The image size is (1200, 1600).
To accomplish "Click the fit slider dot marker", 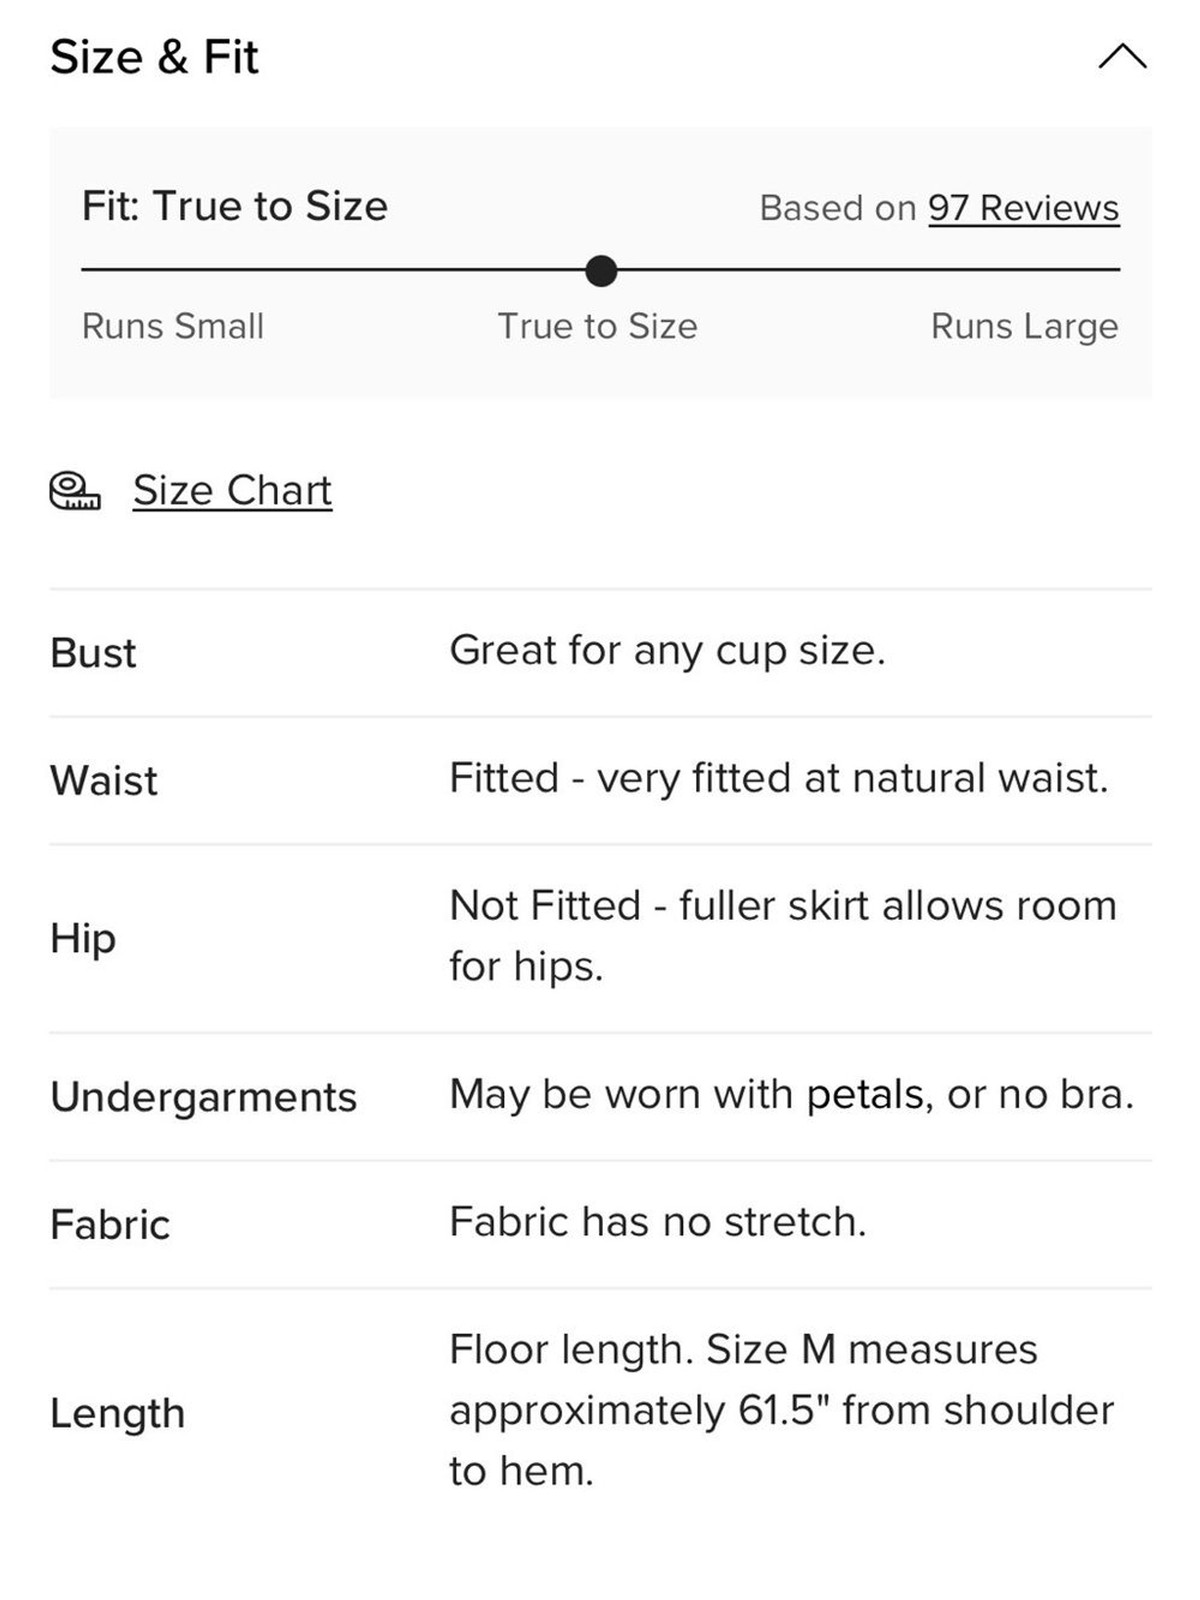I will coord(601,270).
